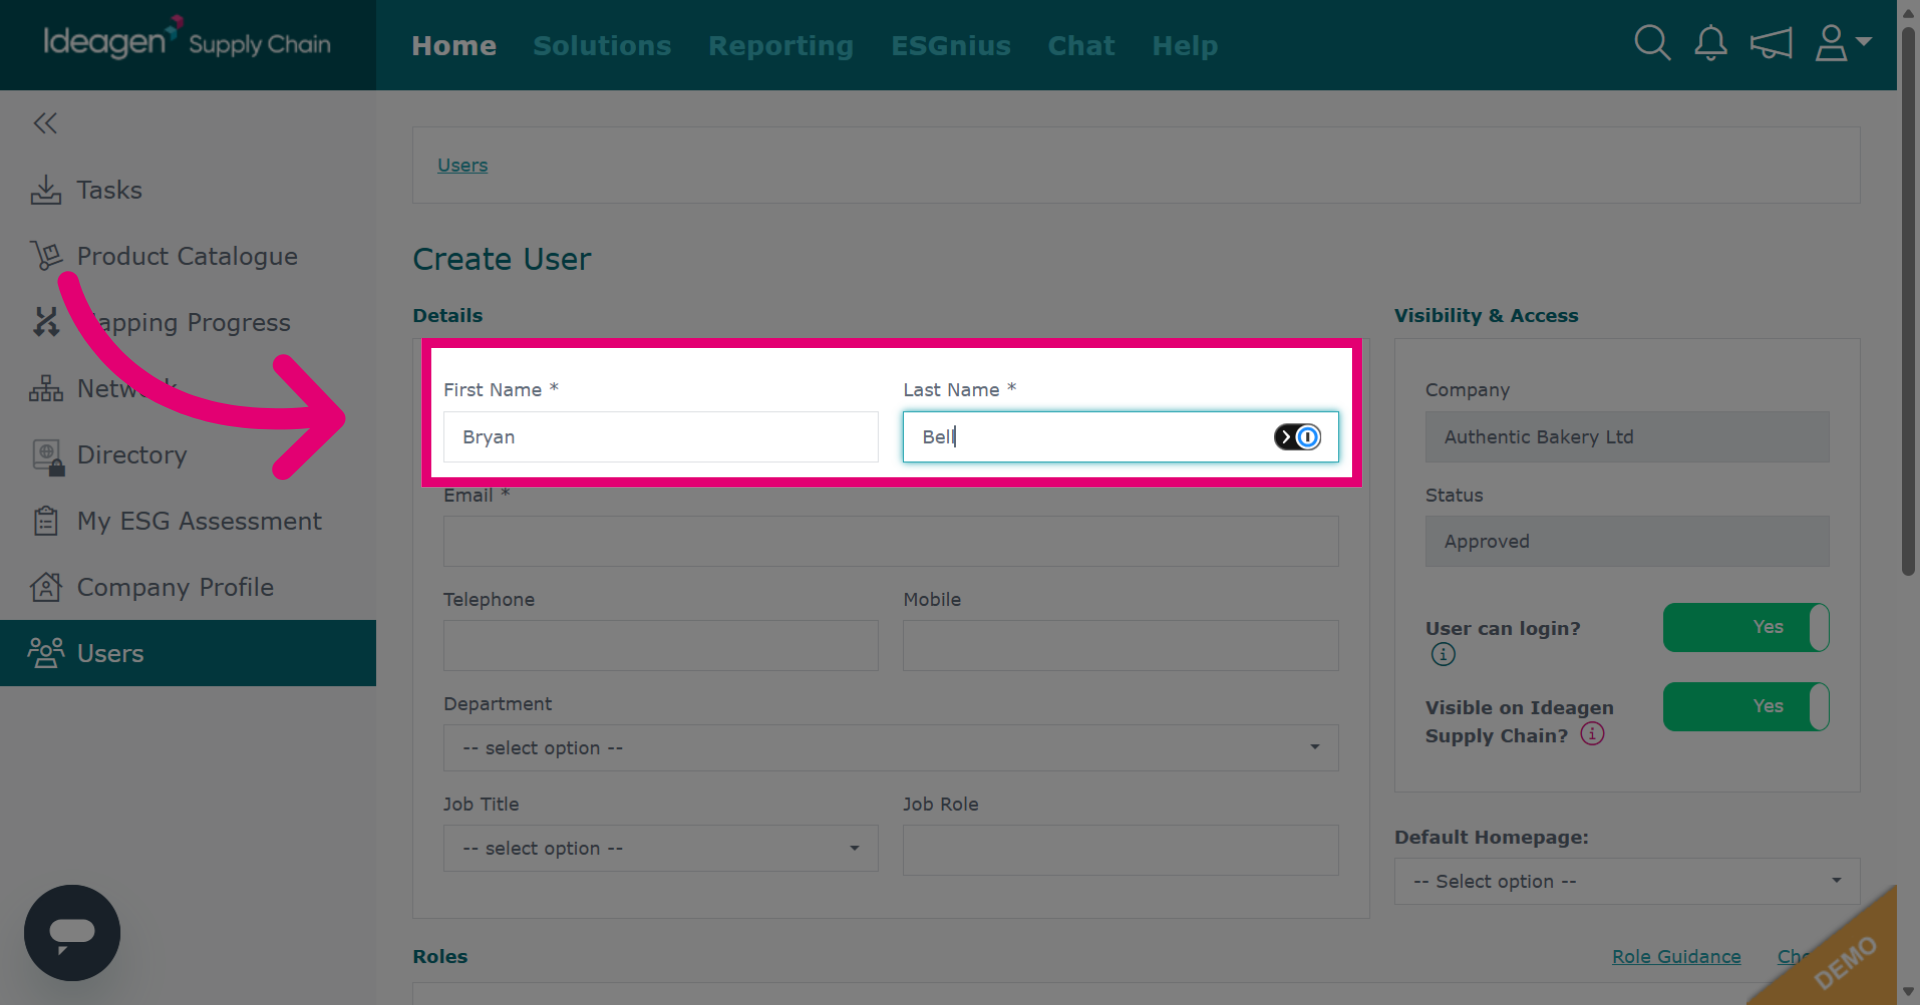
Task: Open the announcements megaphone icon
Action: 1770,43
